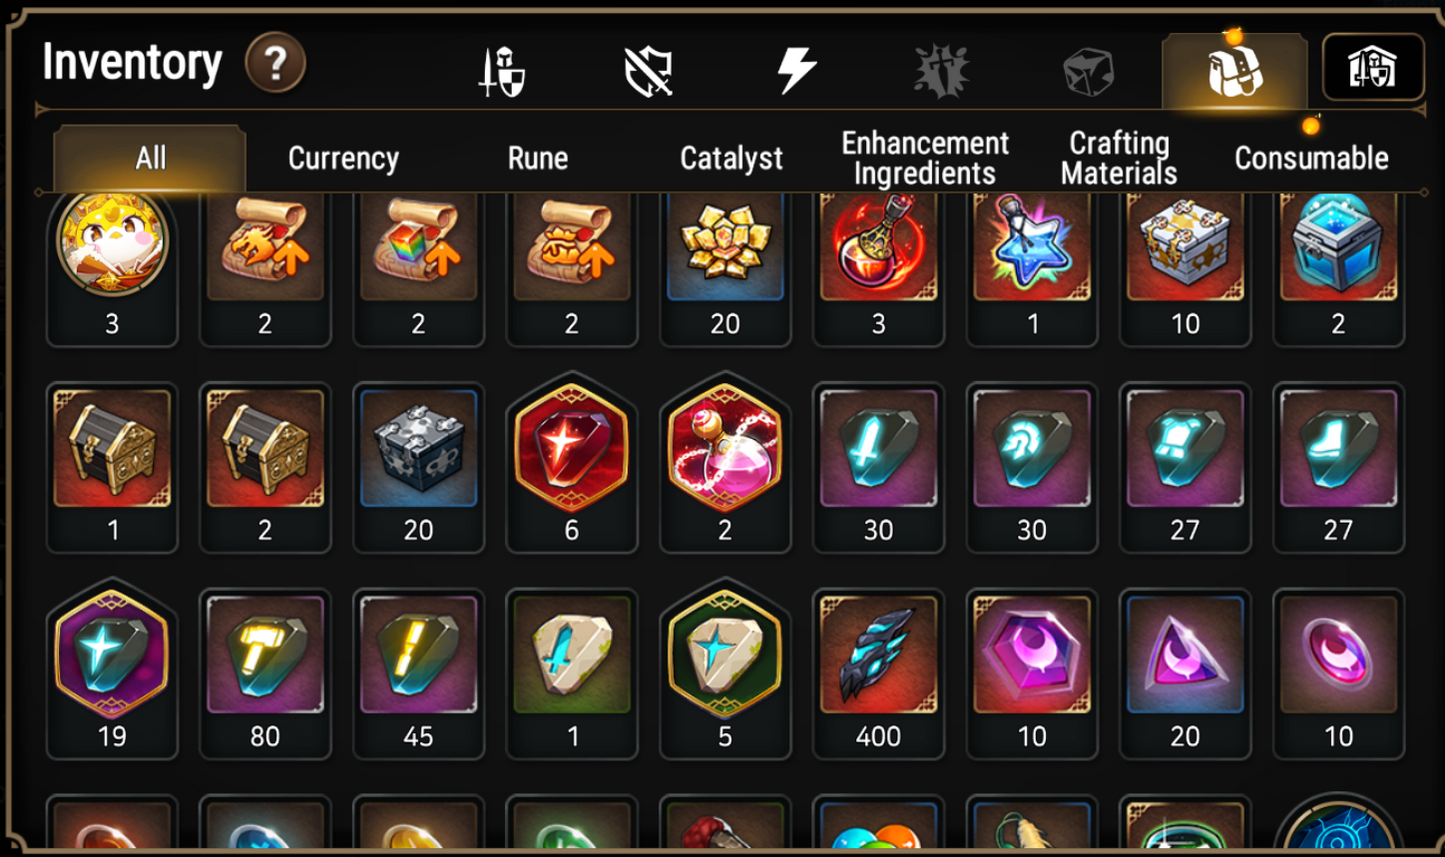Open the Catalyst tab

731,158
